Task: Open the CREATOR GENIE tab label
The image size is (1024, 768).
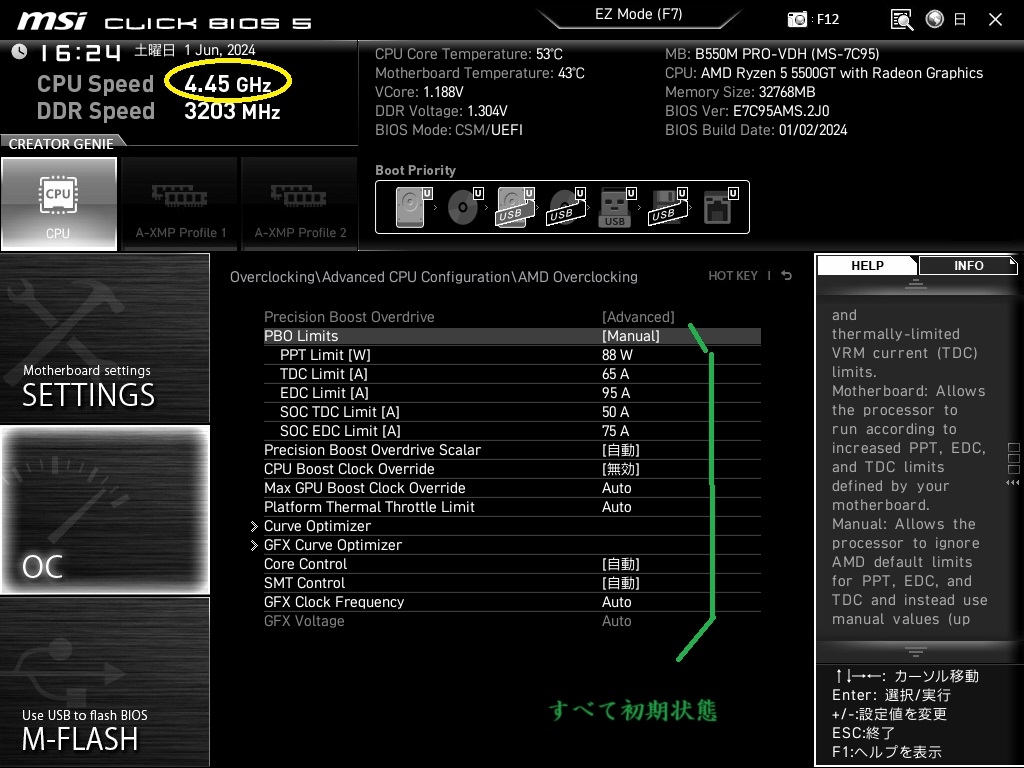Action: (x=61, y=144)
